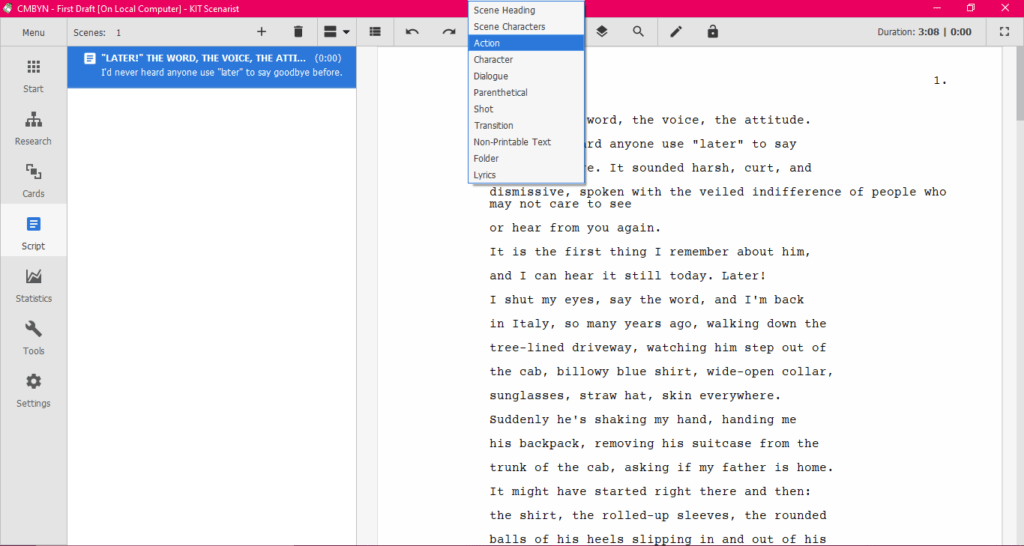Select Lyrics block style
This screenshot has height=546, width=1024.
coord(526,175)
